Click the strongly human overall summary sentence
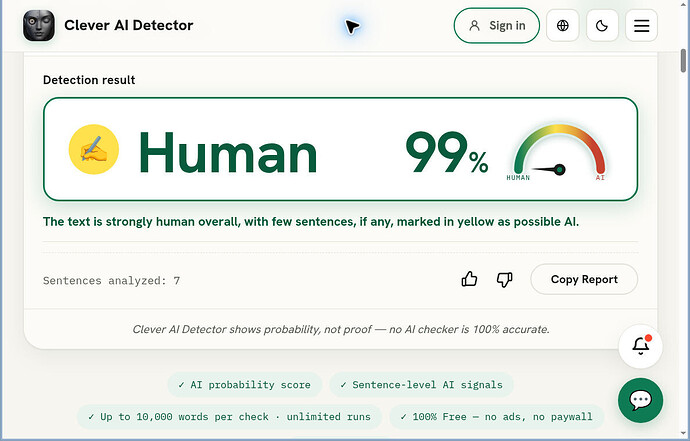 coord(311,221)
